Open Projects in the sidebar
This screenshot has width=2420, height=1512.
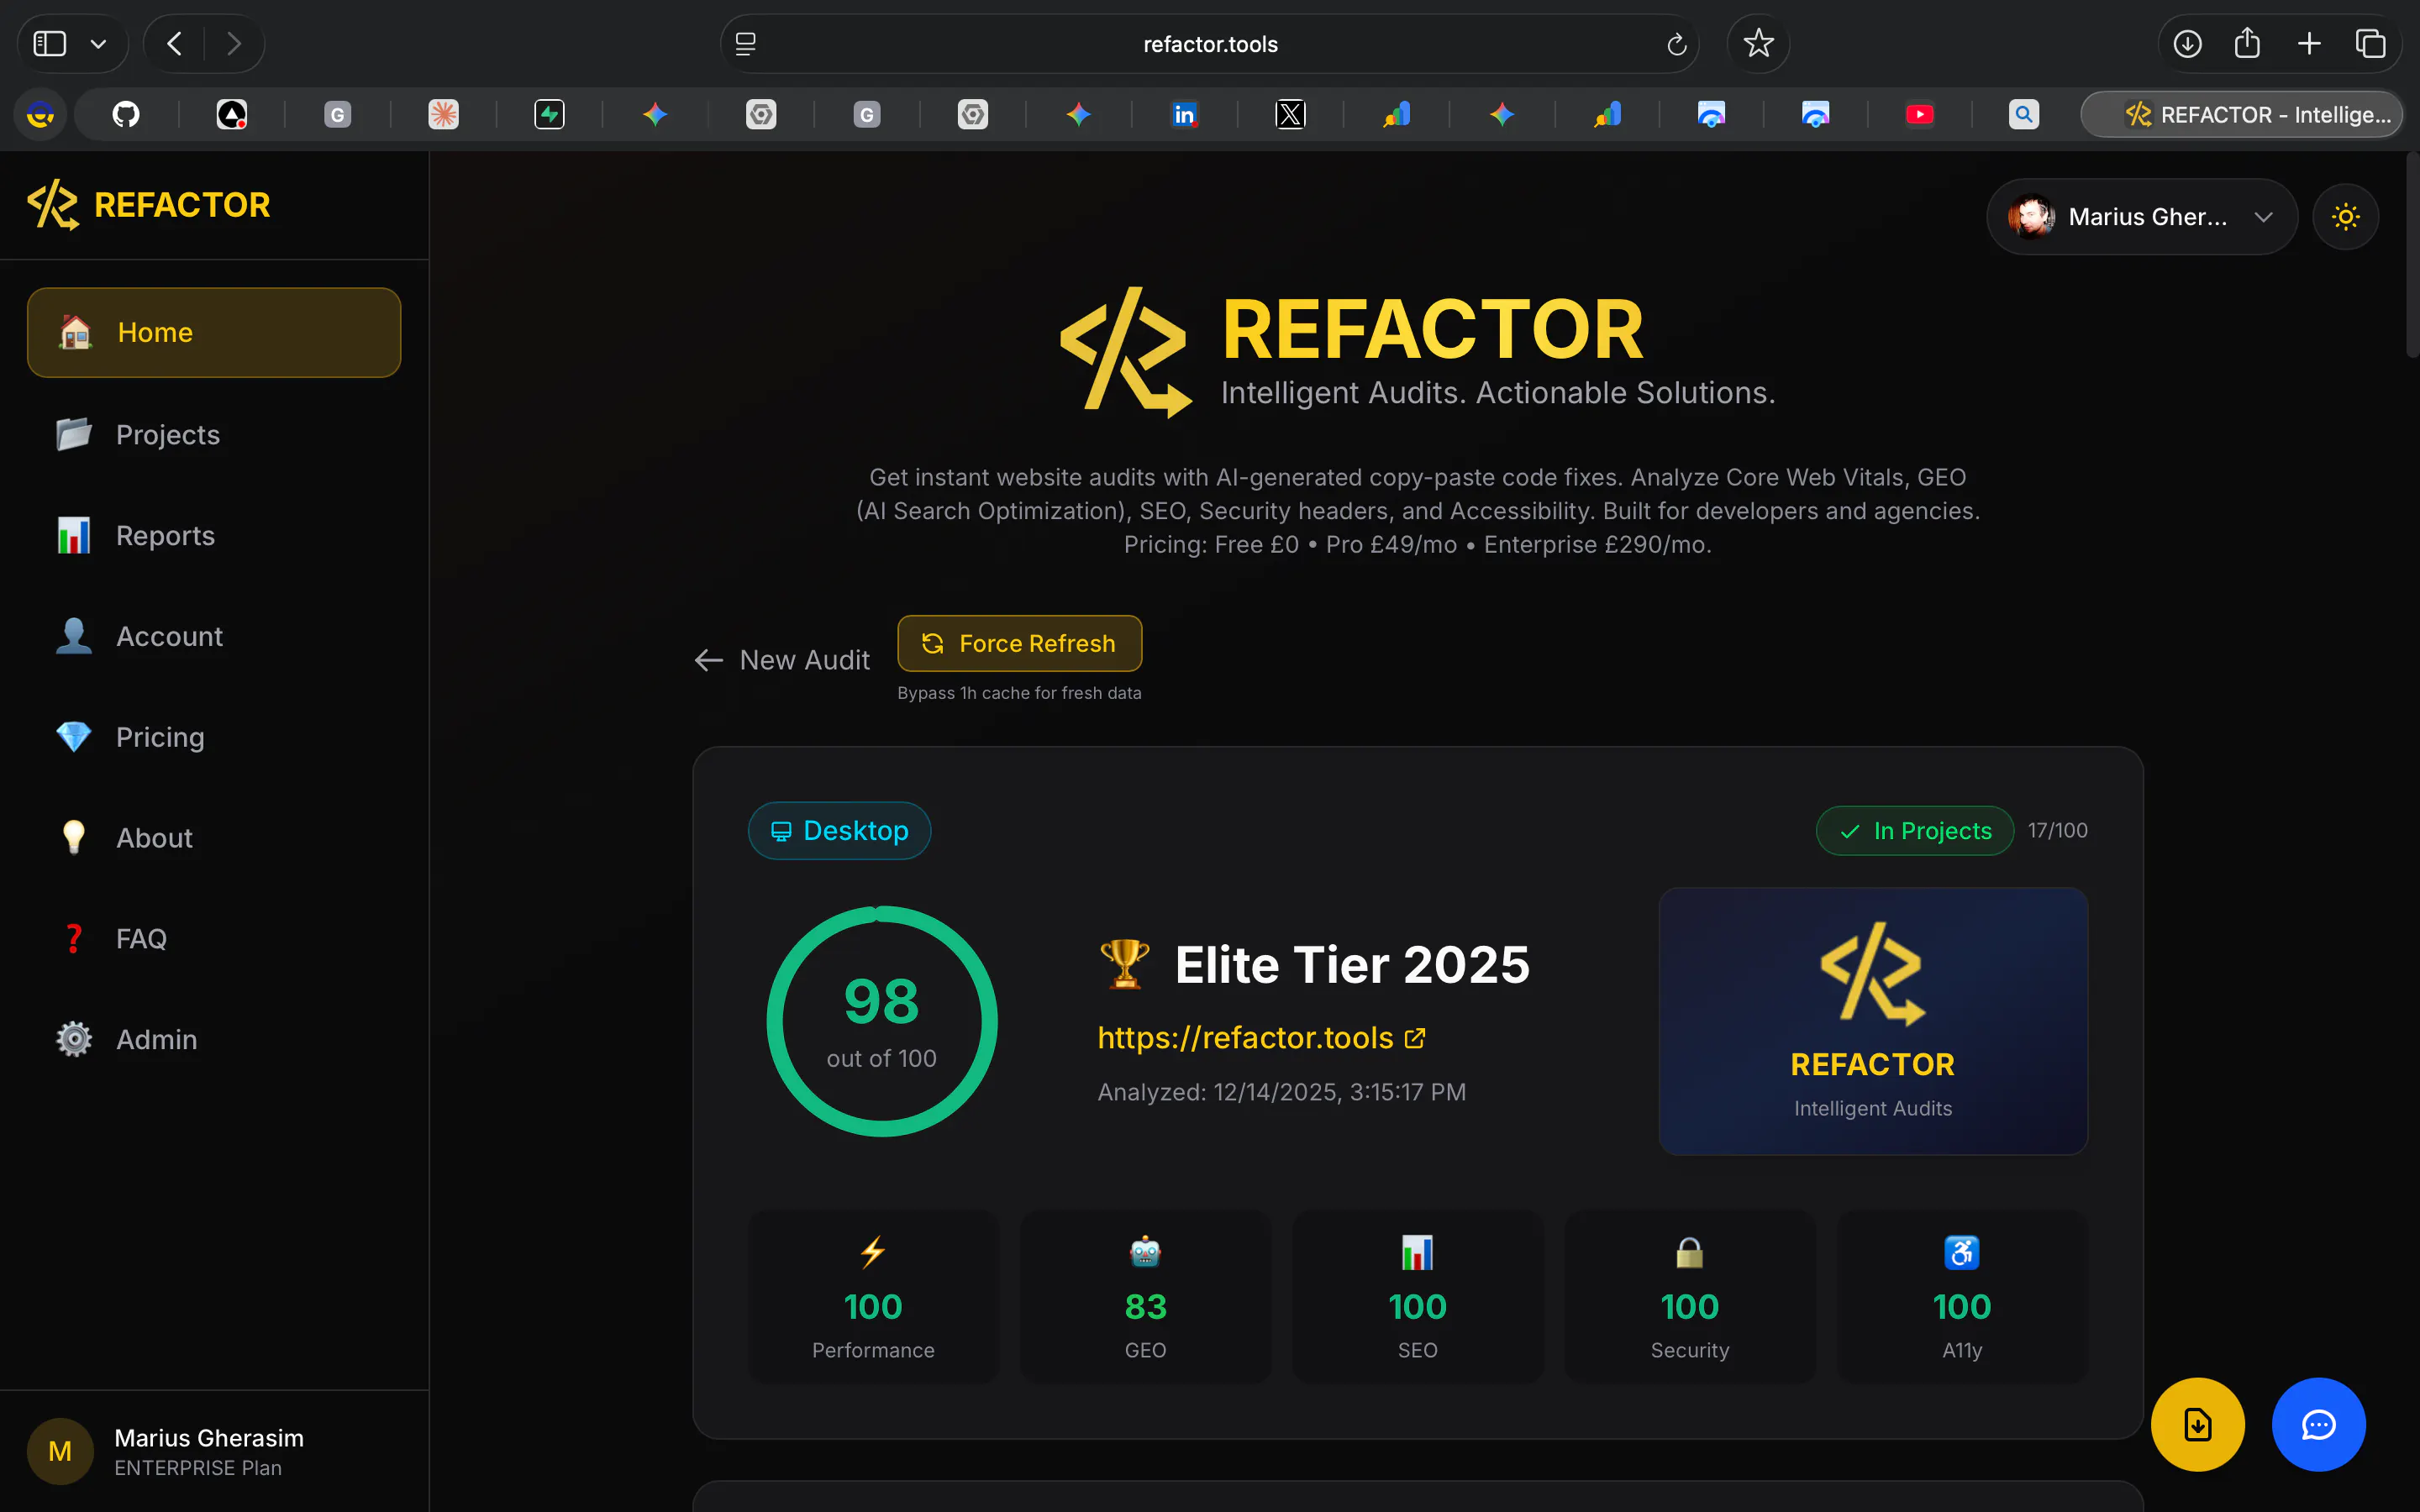point(214,434)
